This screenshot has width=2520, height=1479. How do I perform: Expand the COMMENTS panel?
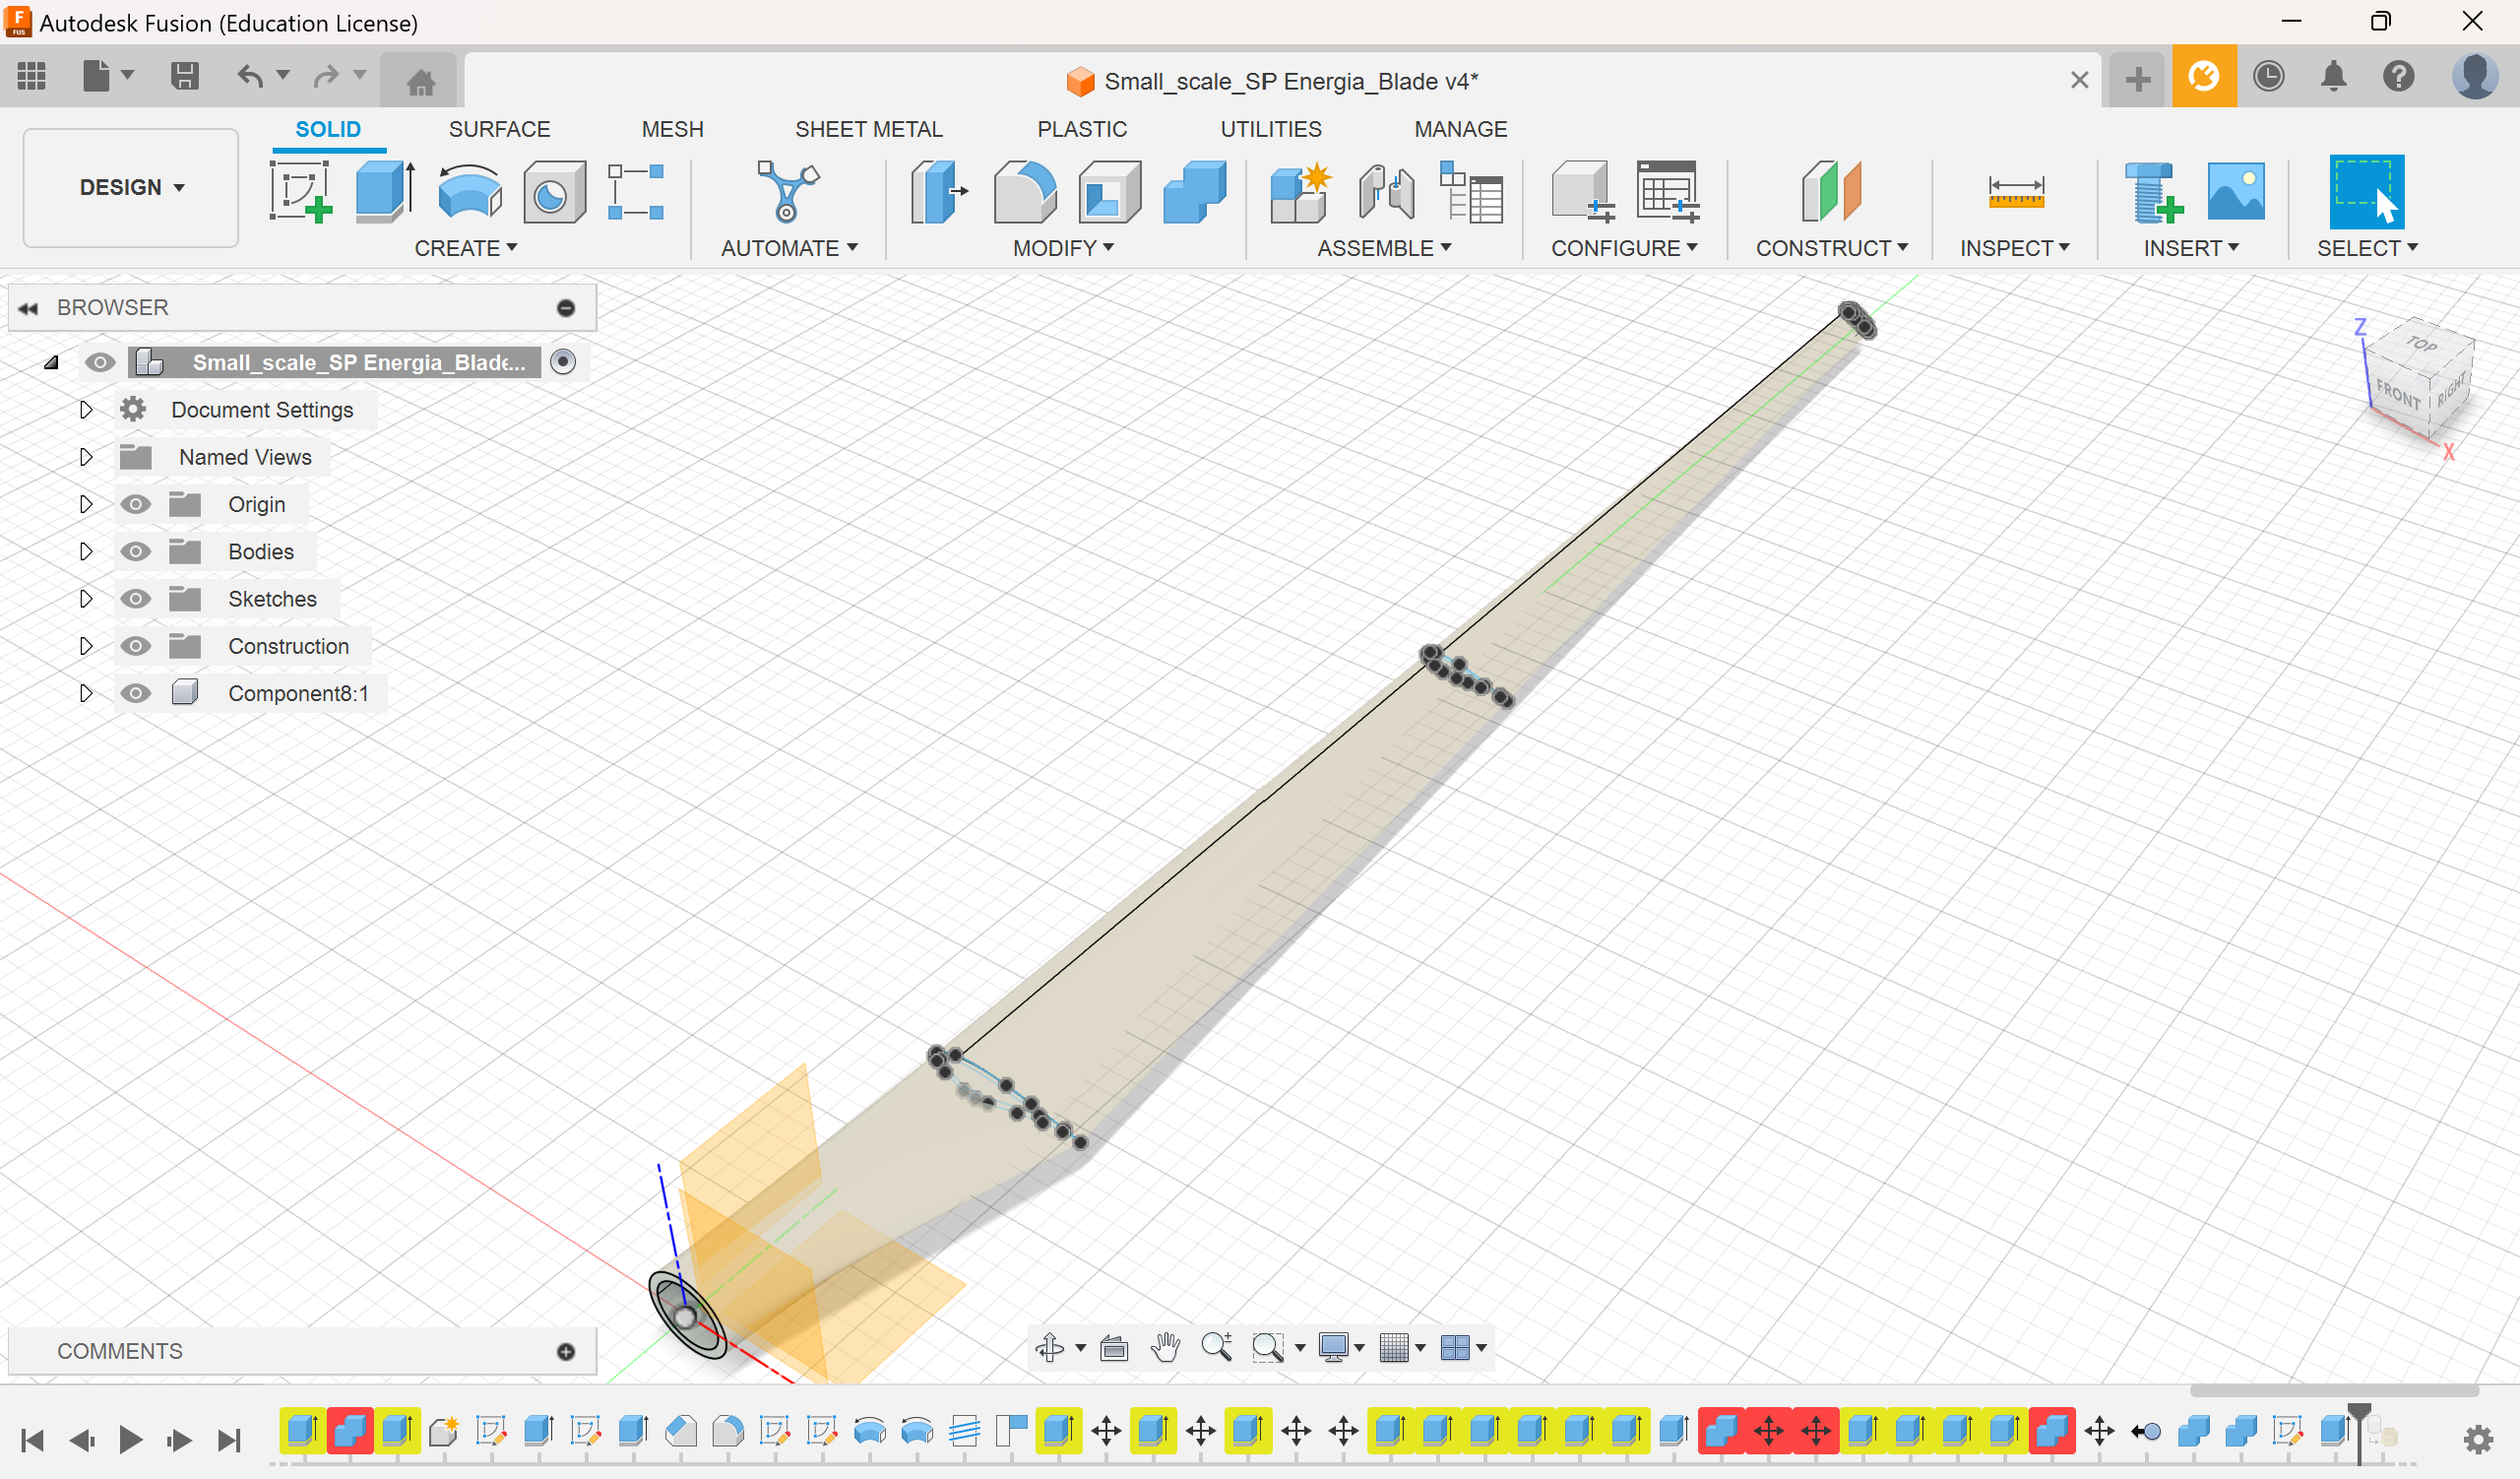click(566, 1352)
